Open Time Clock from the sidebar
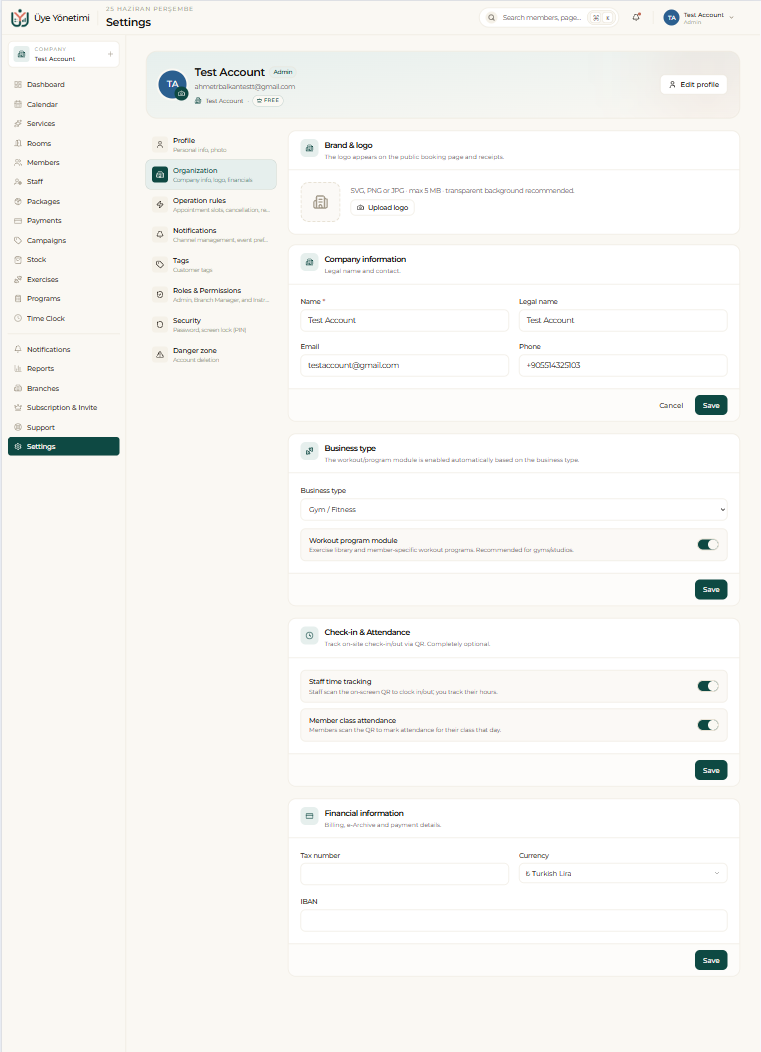The width and height of the screenshot is (761, 1052). 64,318
